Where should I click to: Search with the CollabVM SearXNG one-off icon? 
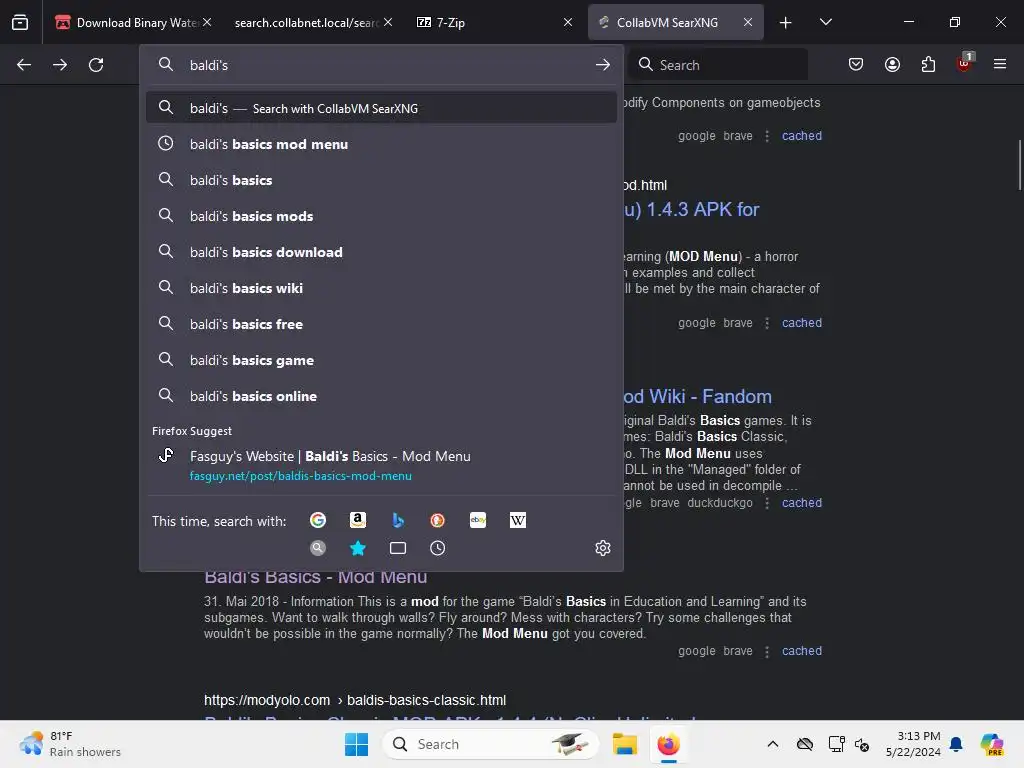(318, 548)
